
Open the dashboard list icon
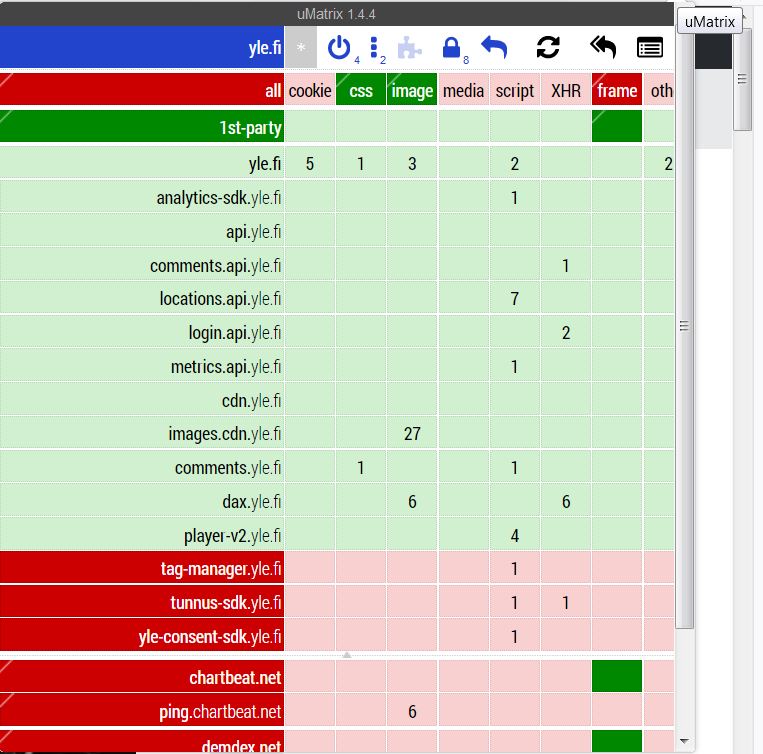click(x=650, y=48)
